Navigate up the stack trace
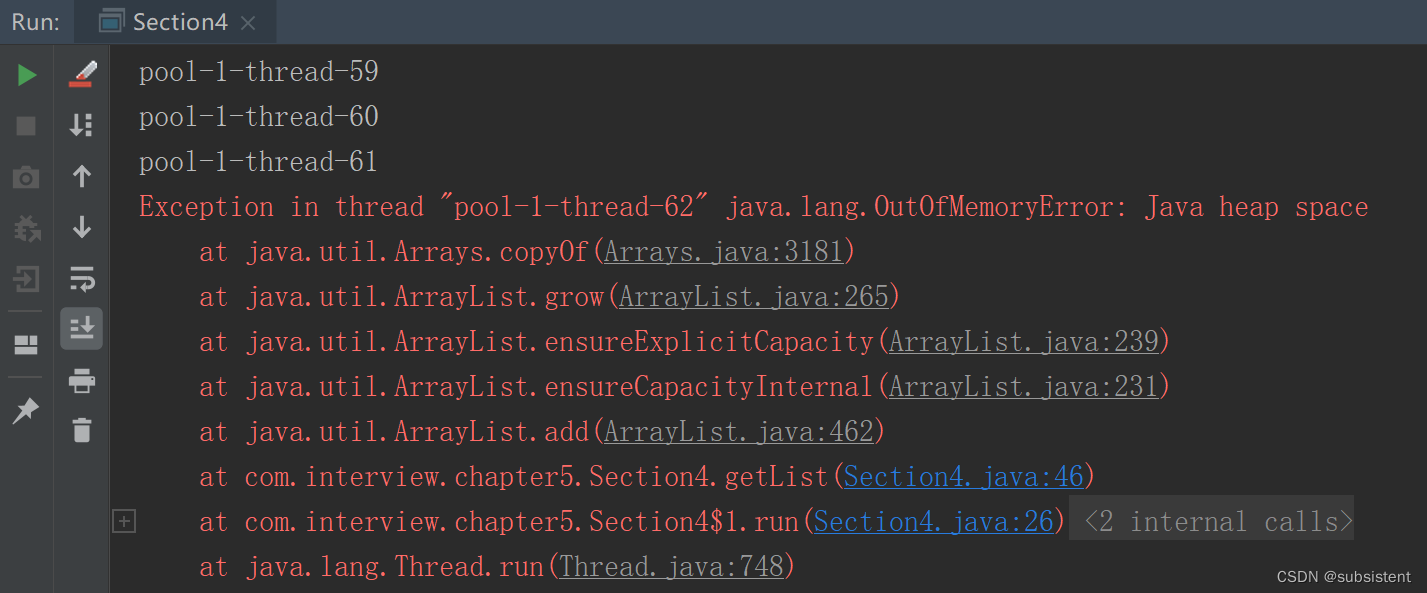Screen dimensions: 1427x593 point(83,176)
